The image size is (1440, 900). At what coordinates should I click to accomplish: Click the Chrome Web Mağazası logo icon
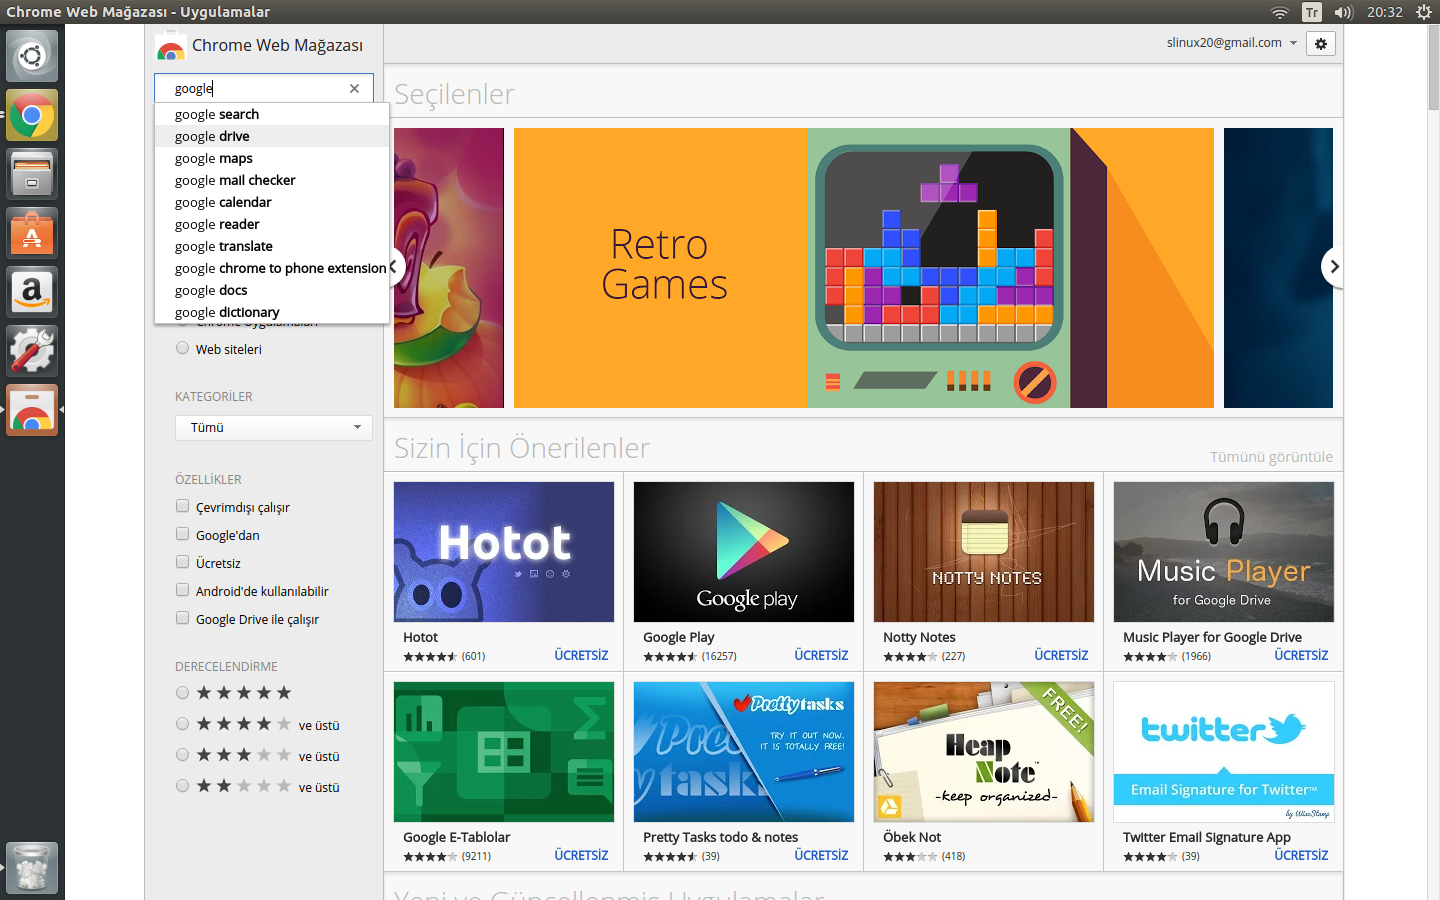pos(171,46)
